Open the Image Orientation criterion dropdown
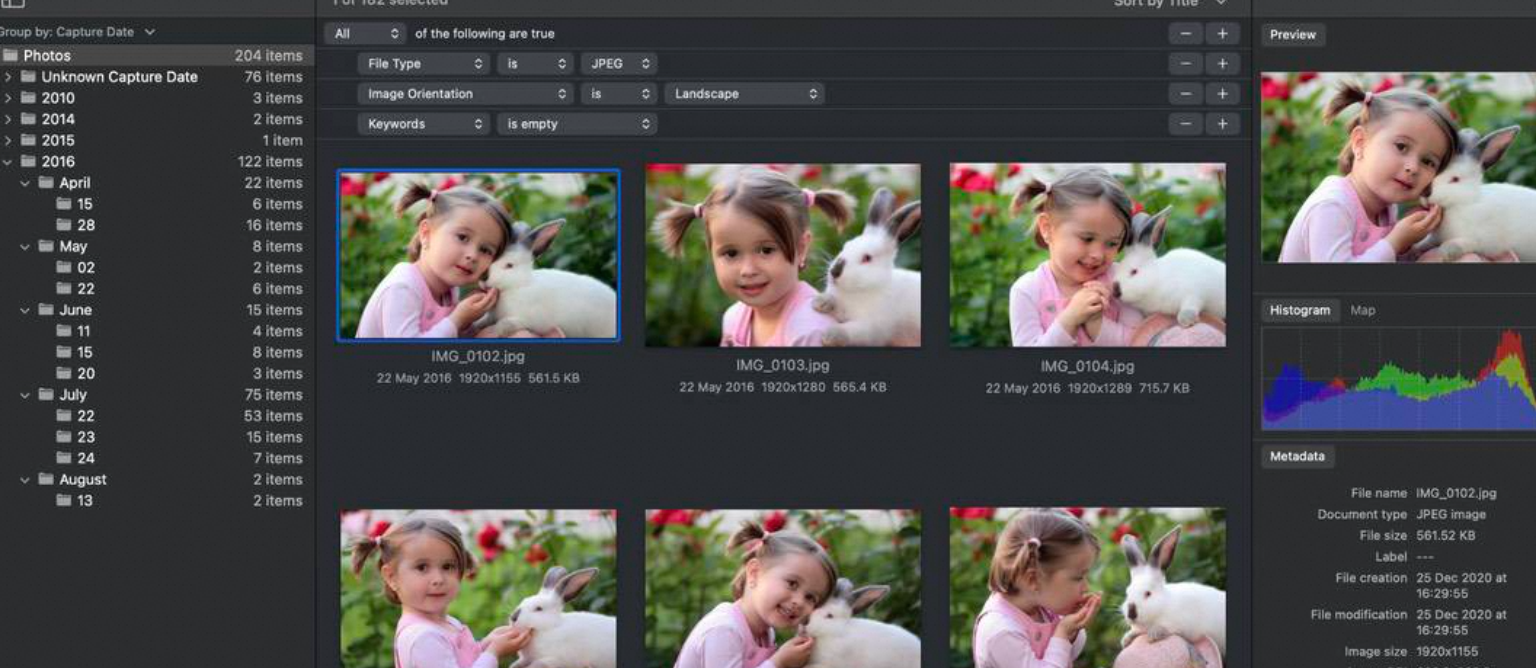 pos(465,94)
